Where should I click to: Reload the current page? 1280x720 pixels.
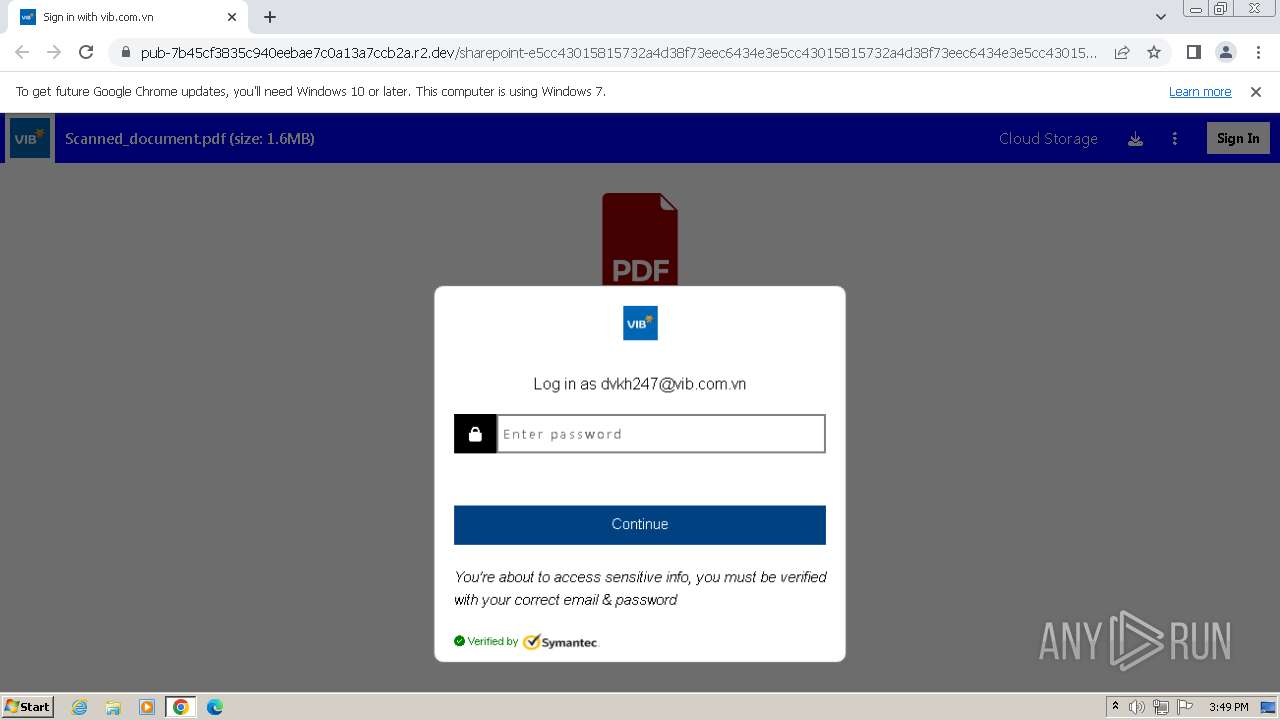pyautogui.click(x=86, y=52)
